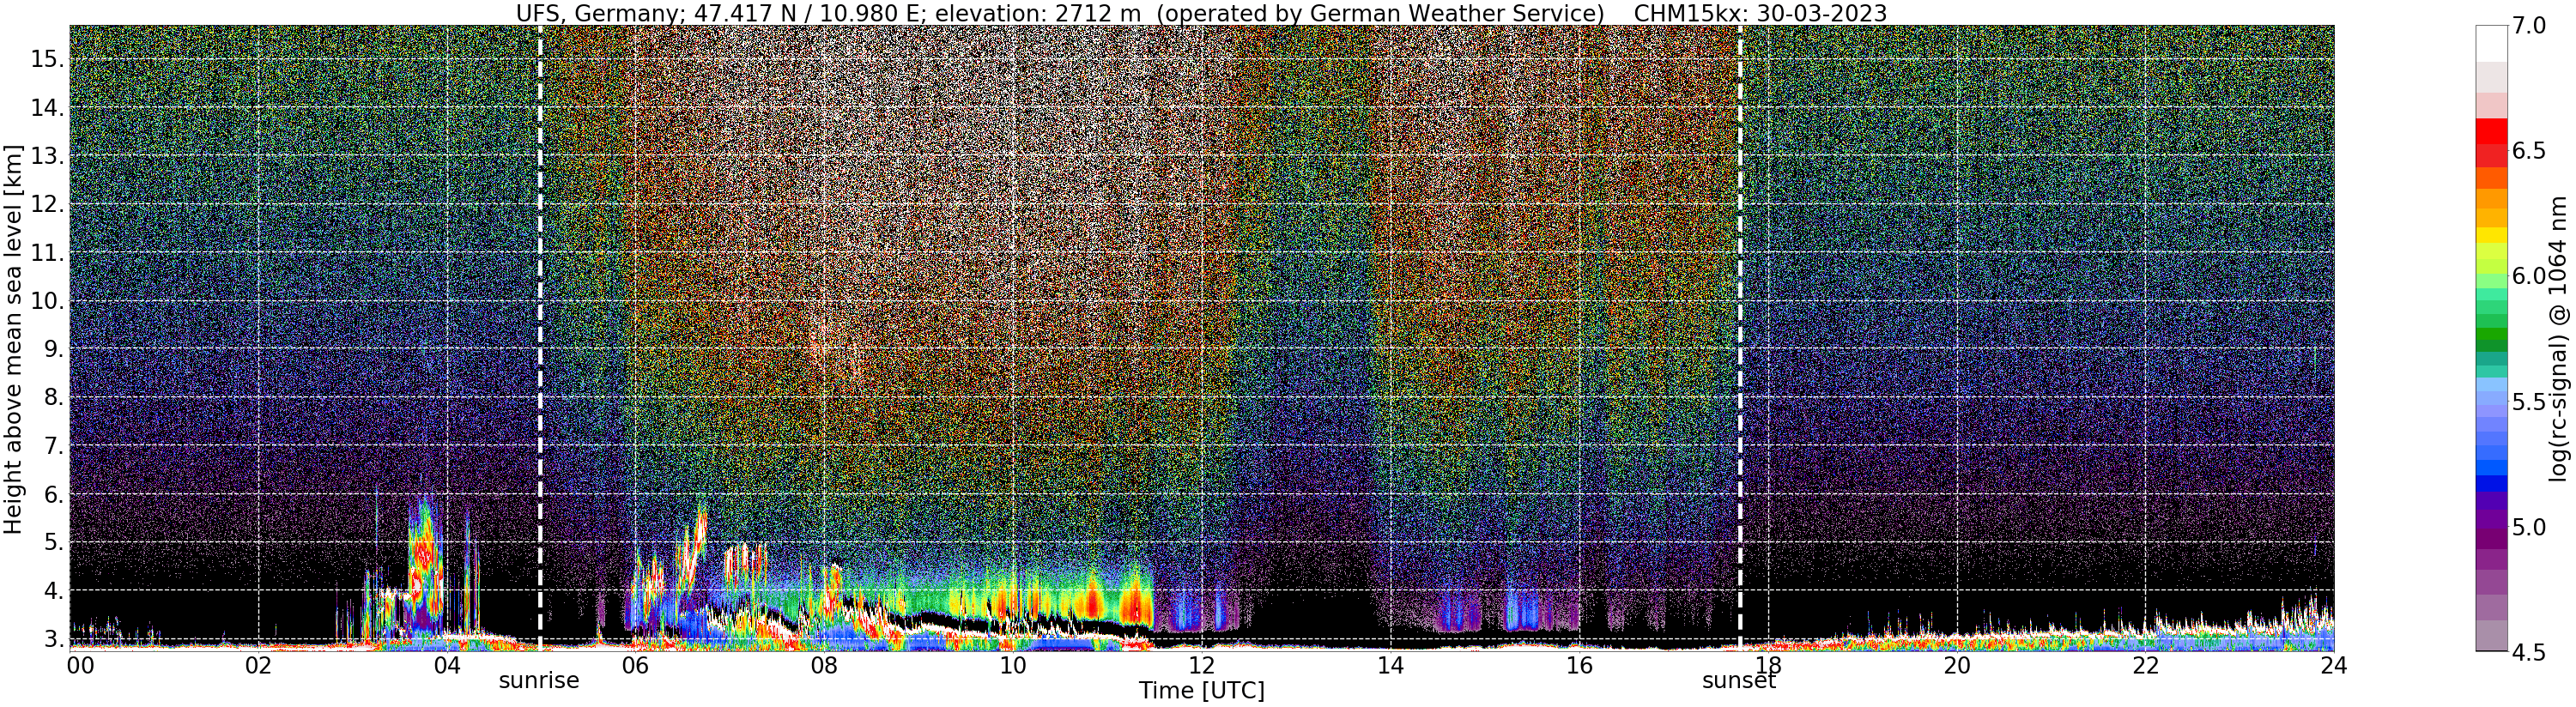The width and height of the screenshot is (2576, 707).
Task: Click x-axis tick label 20
Action: point(1956,666)
